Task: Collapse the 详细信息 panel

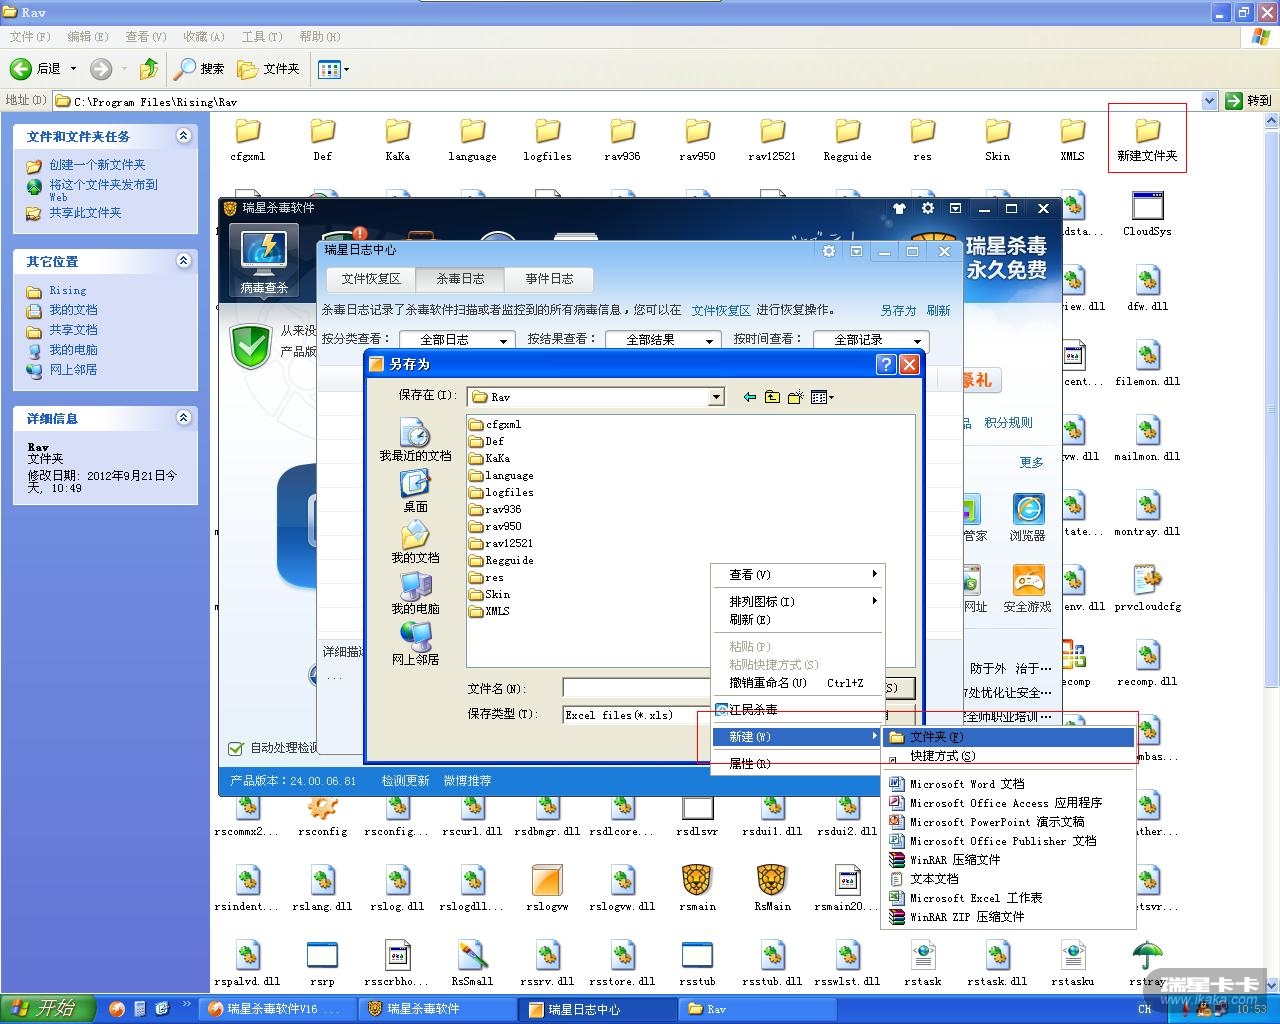Action: pyautogui.click(x=183, y=418)
